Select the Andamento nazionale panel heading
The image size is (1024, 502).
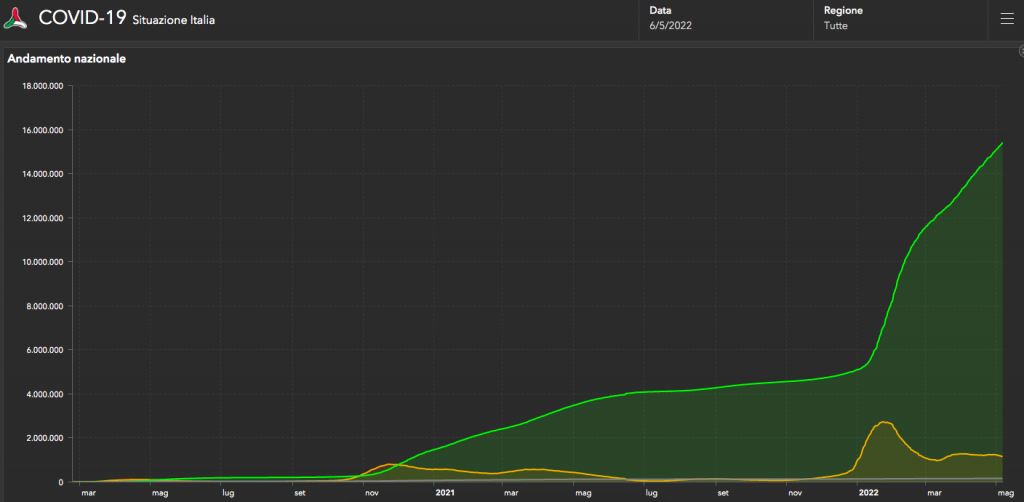click(67, 59)
